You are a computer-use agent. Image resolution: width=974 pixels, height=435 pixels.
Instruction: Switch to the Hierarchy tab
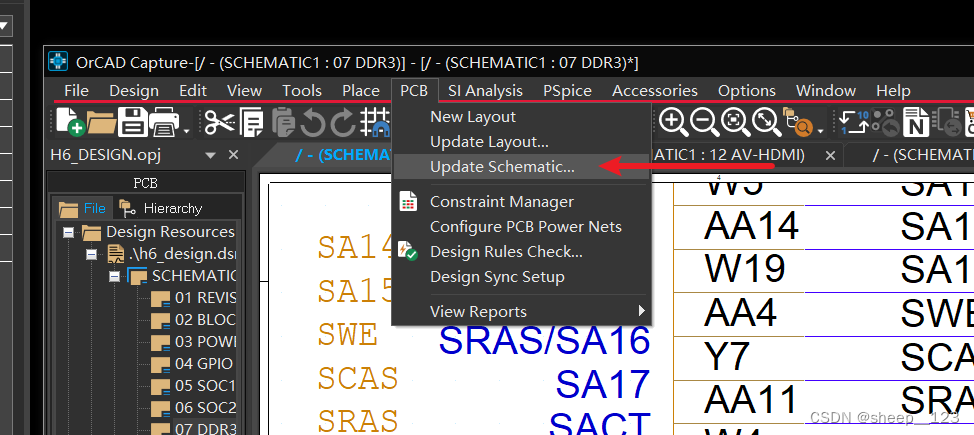coord(161,208)
